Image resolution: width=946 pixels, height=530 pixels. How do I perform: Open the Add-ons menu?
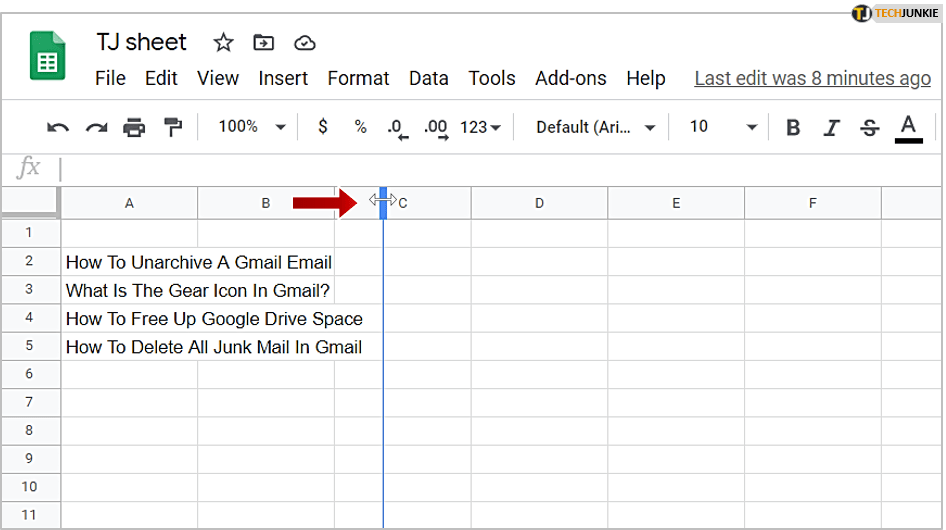click(x=570, y=78)
